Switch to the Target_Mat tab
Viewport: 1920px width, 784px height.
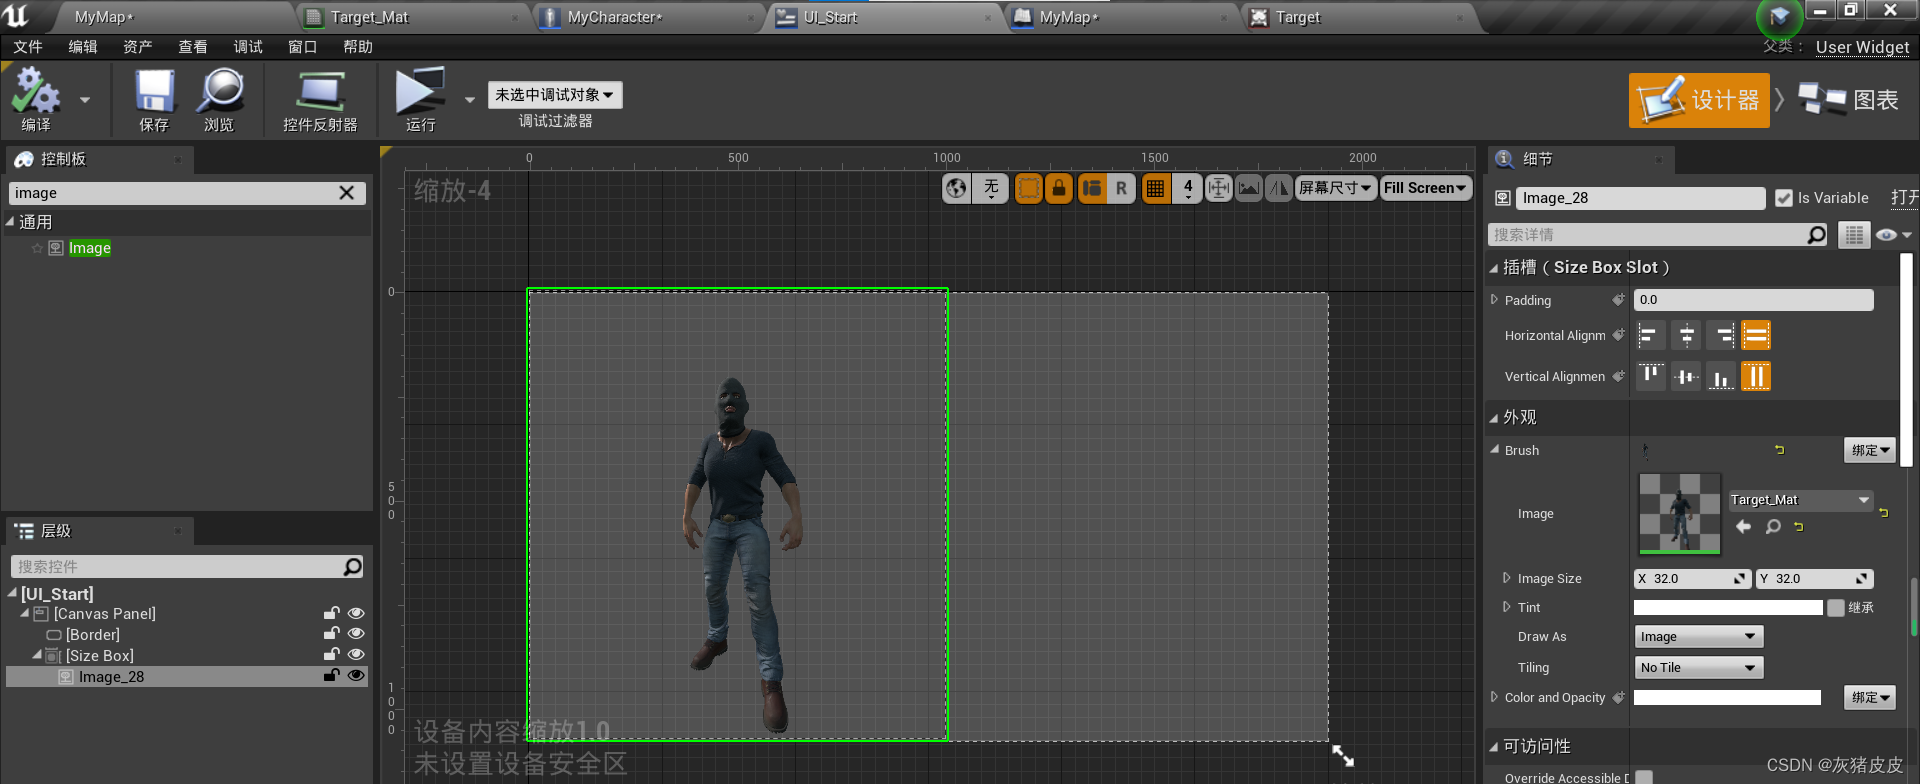(x=413, y=17)
